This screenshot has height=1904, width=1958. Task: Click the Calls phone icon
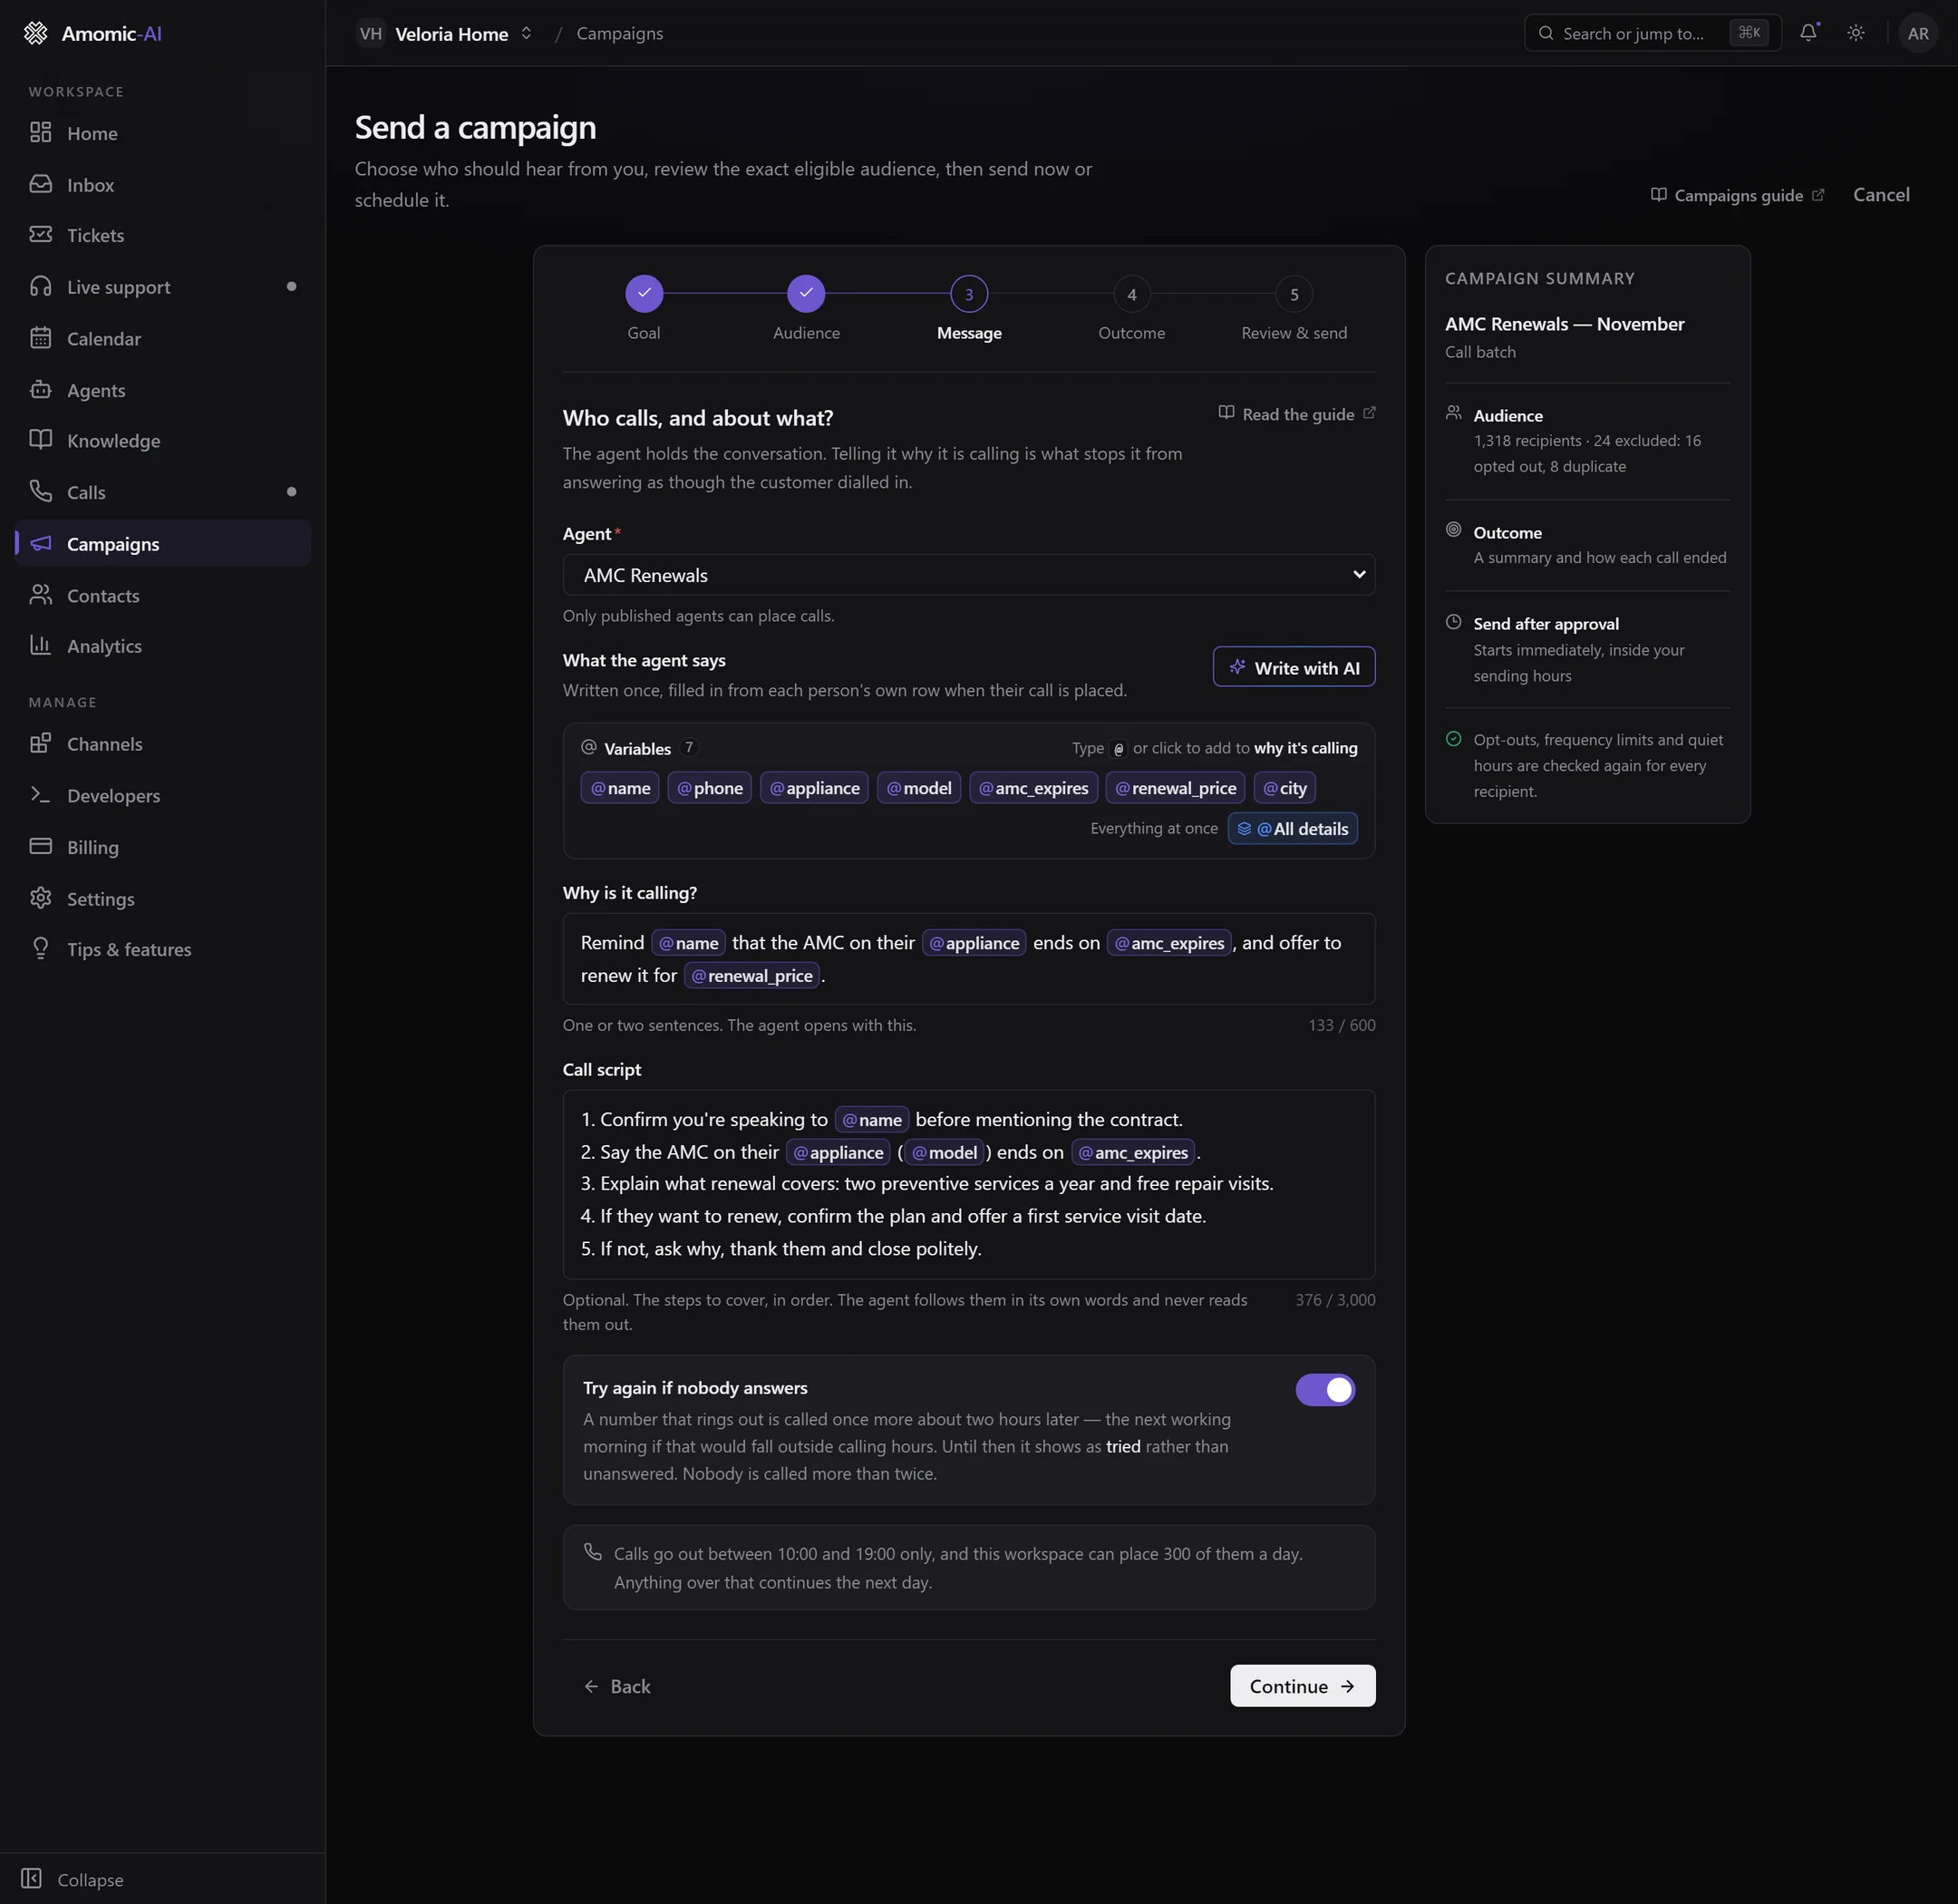(x=40, y=492)
